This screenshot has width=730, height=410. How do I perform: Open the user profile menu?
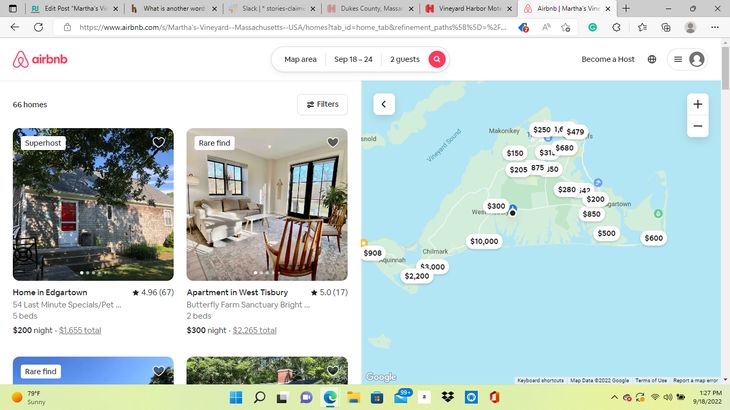(688, 59)
